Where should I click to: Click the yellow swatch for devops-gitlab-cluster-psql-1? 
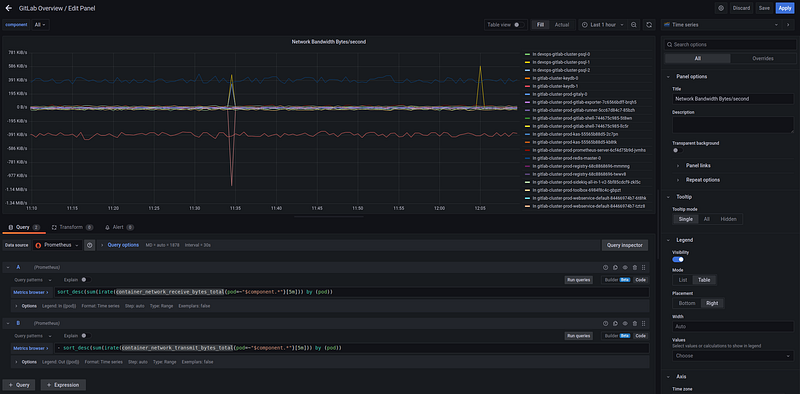pyautogui.click(x=528, y=62)
